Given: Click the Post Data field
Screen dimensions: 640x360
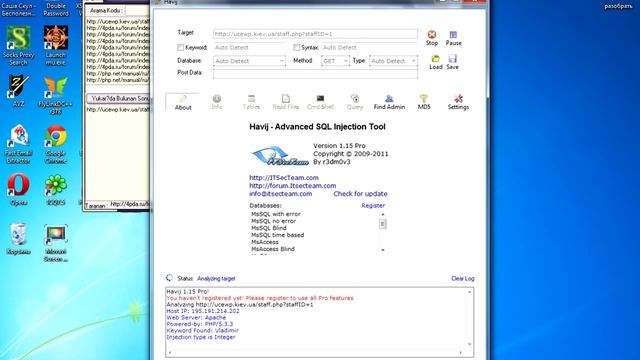Looking at the screenshot, I should (x=315, y=73).
